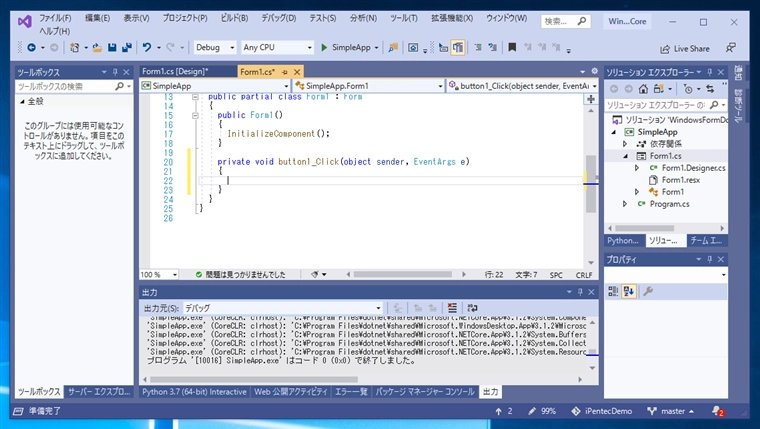Click the Clear All icon in output panel

pos(452,308)
